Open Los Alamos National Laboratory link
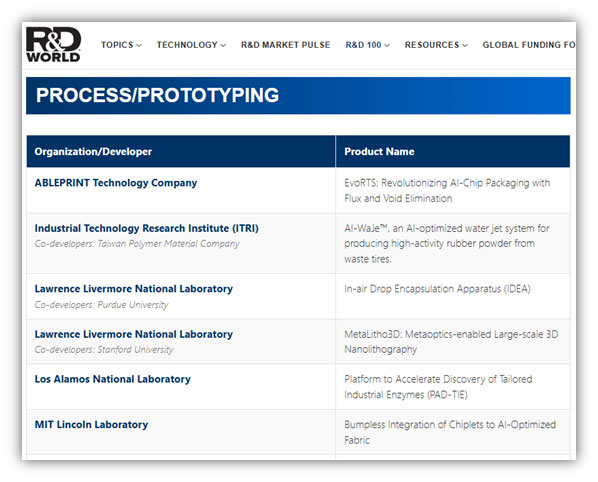This screenshot has height=482, width=598. pyautogui.click(x=113, y=379)
